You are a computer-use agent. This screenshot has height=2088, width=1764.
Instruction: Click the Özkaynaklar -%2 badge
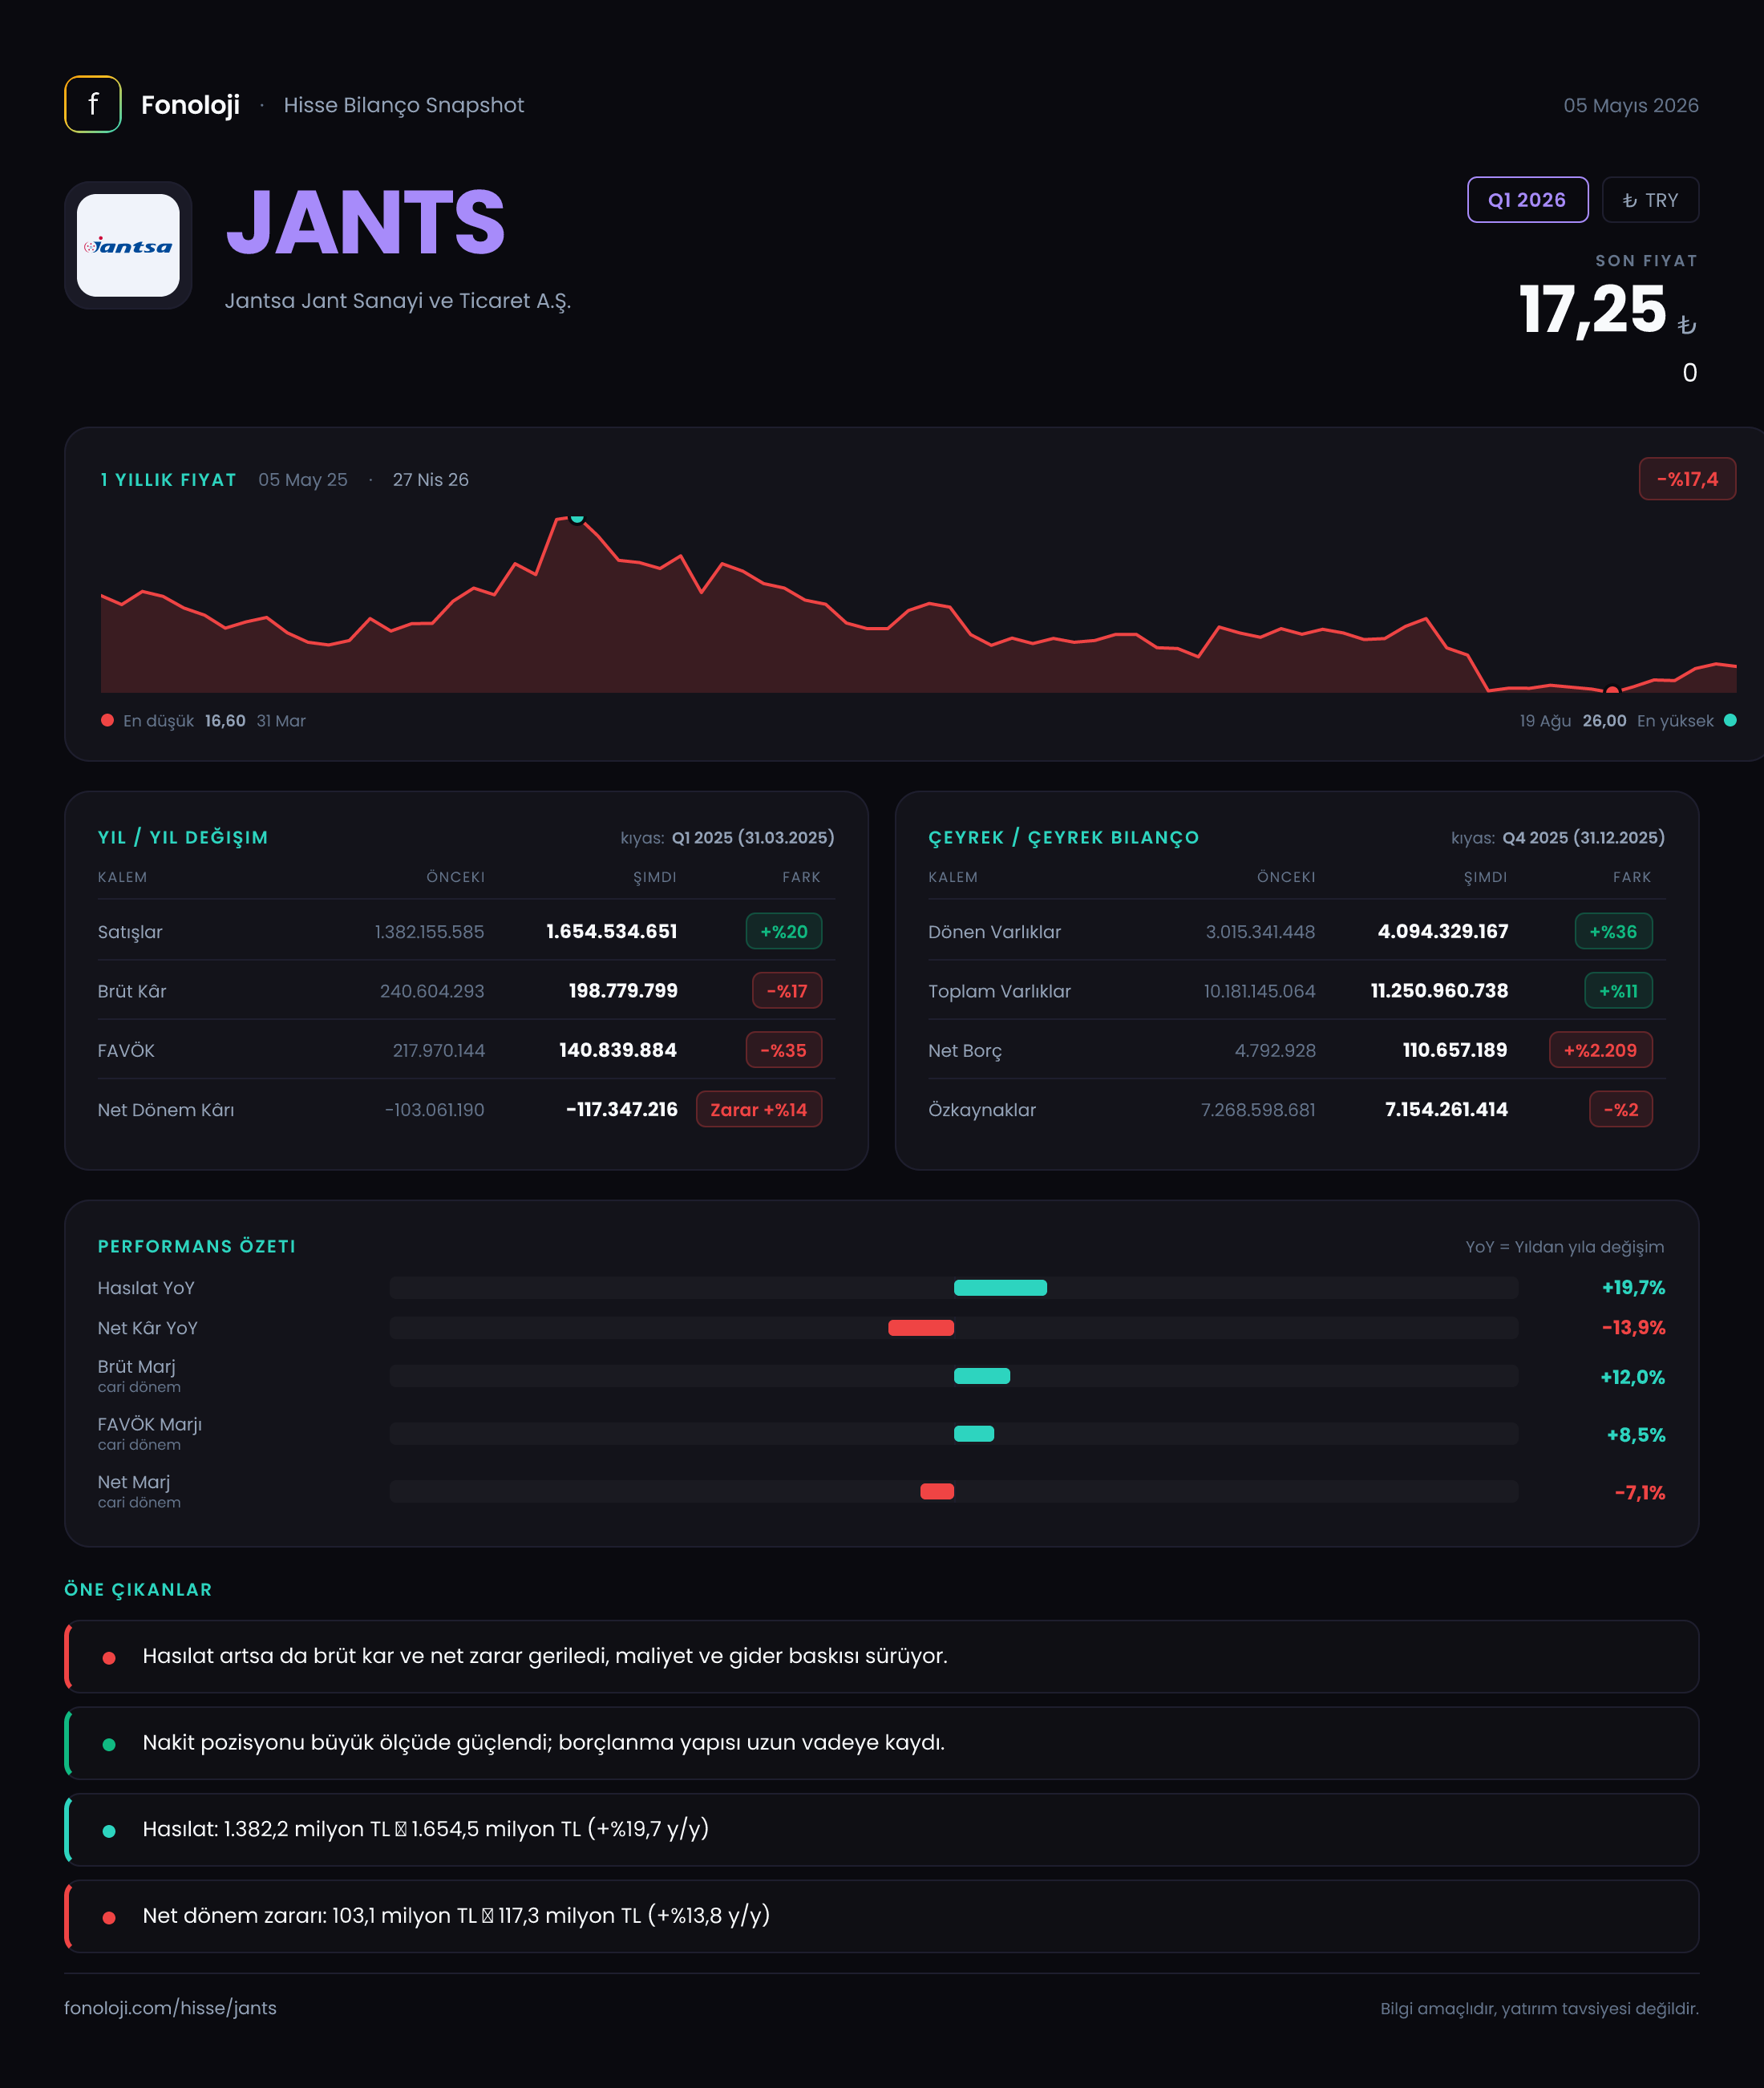pos(1621,1109)
